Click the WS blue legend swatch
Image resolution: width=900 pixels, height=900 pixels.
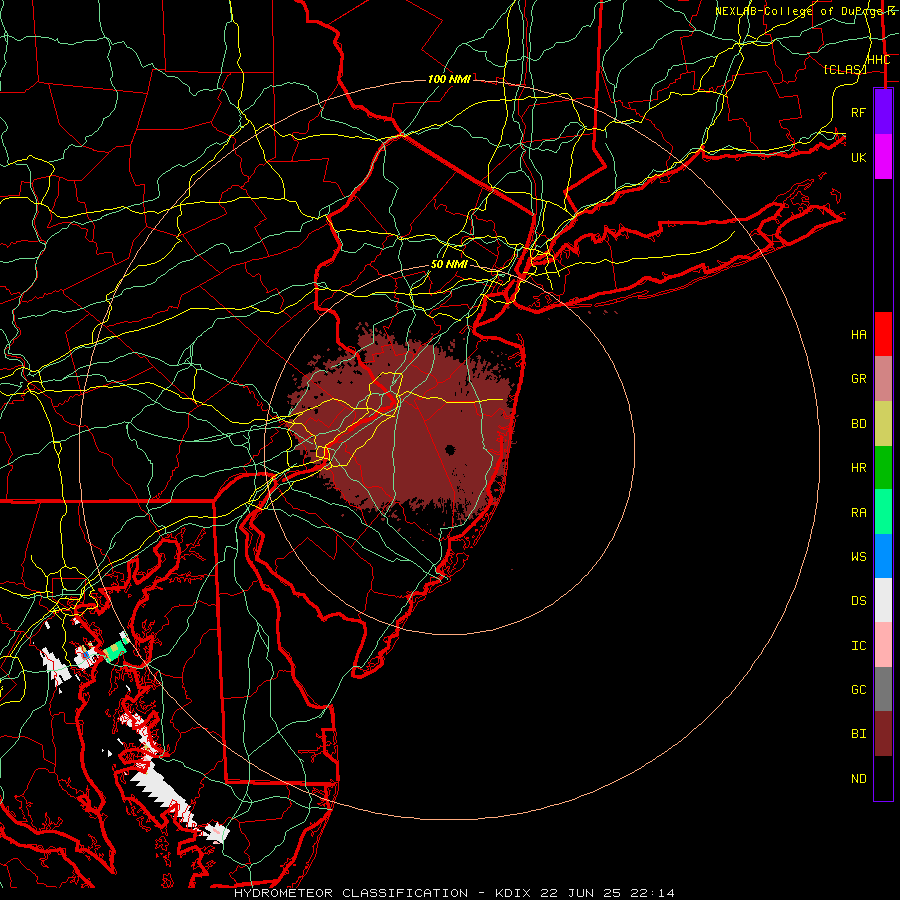[883, 556]
